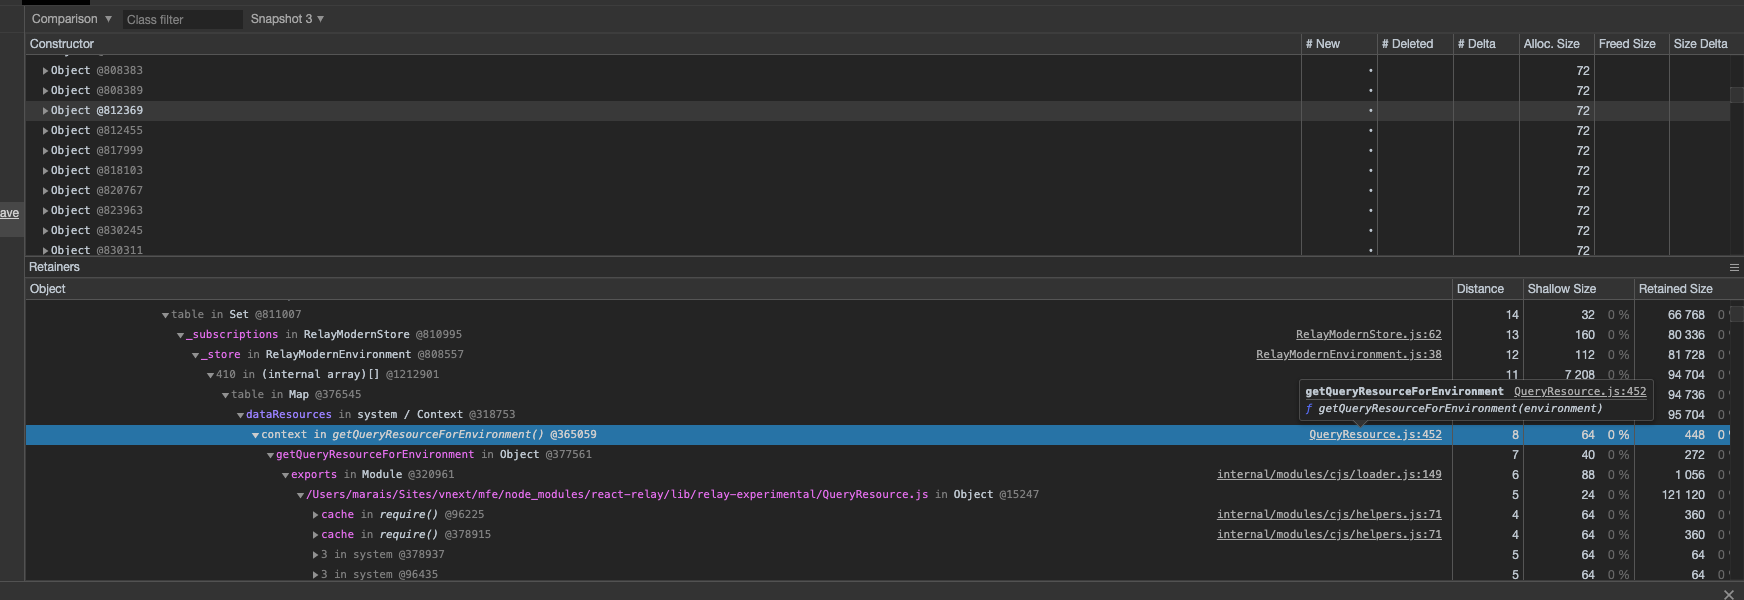Sort by Alloc. Size column header
Image resolution: width=1744 pixels, height=600 pixels.
pos(1556,44)
